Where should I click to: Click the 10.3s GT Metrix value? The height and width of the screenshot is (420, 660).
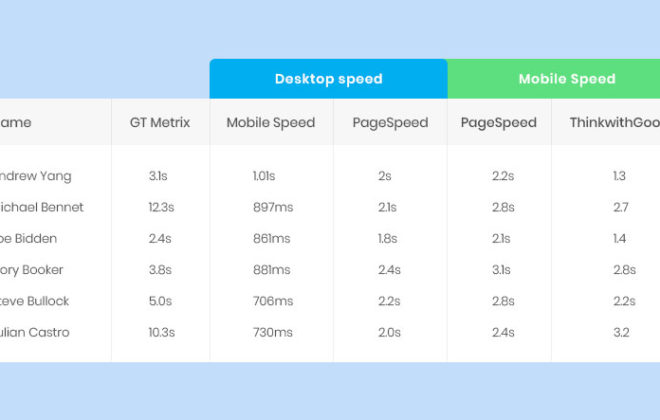pyautogui.click(x=162, y=332)
